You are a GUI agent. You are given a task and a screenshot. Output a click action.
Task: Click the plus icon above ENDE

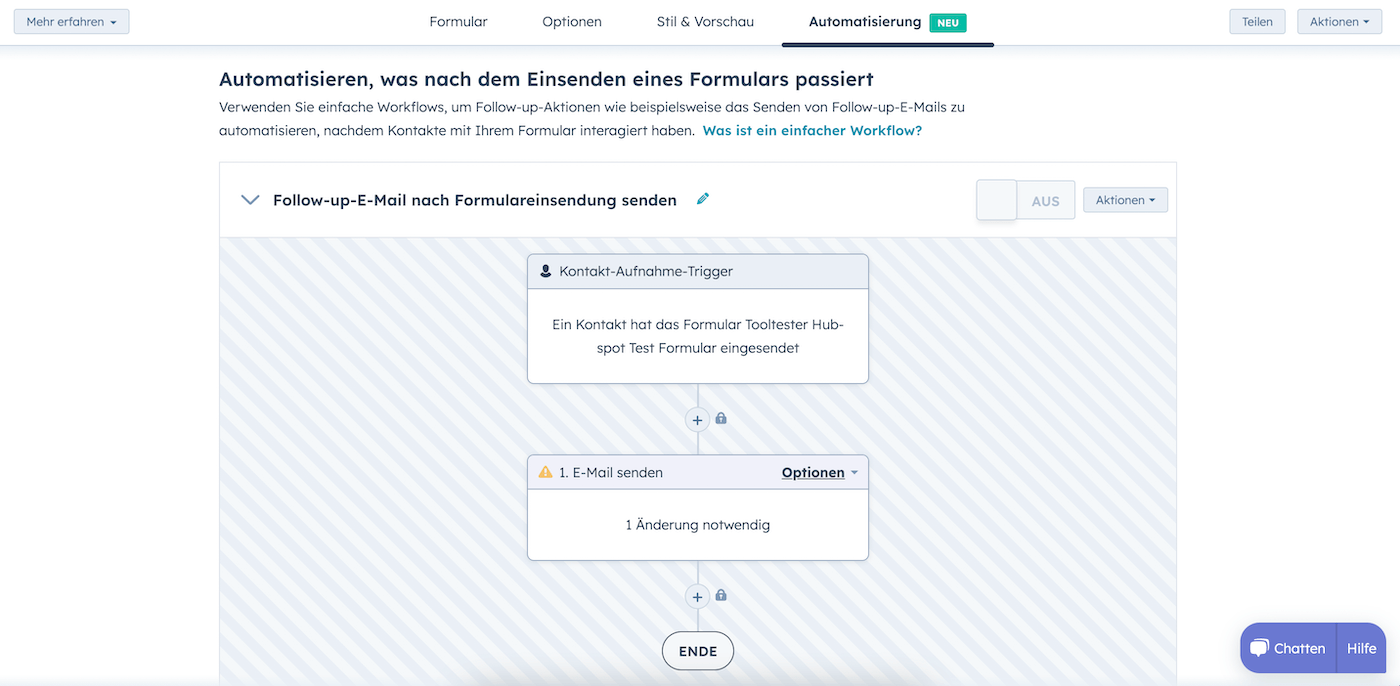697,597
